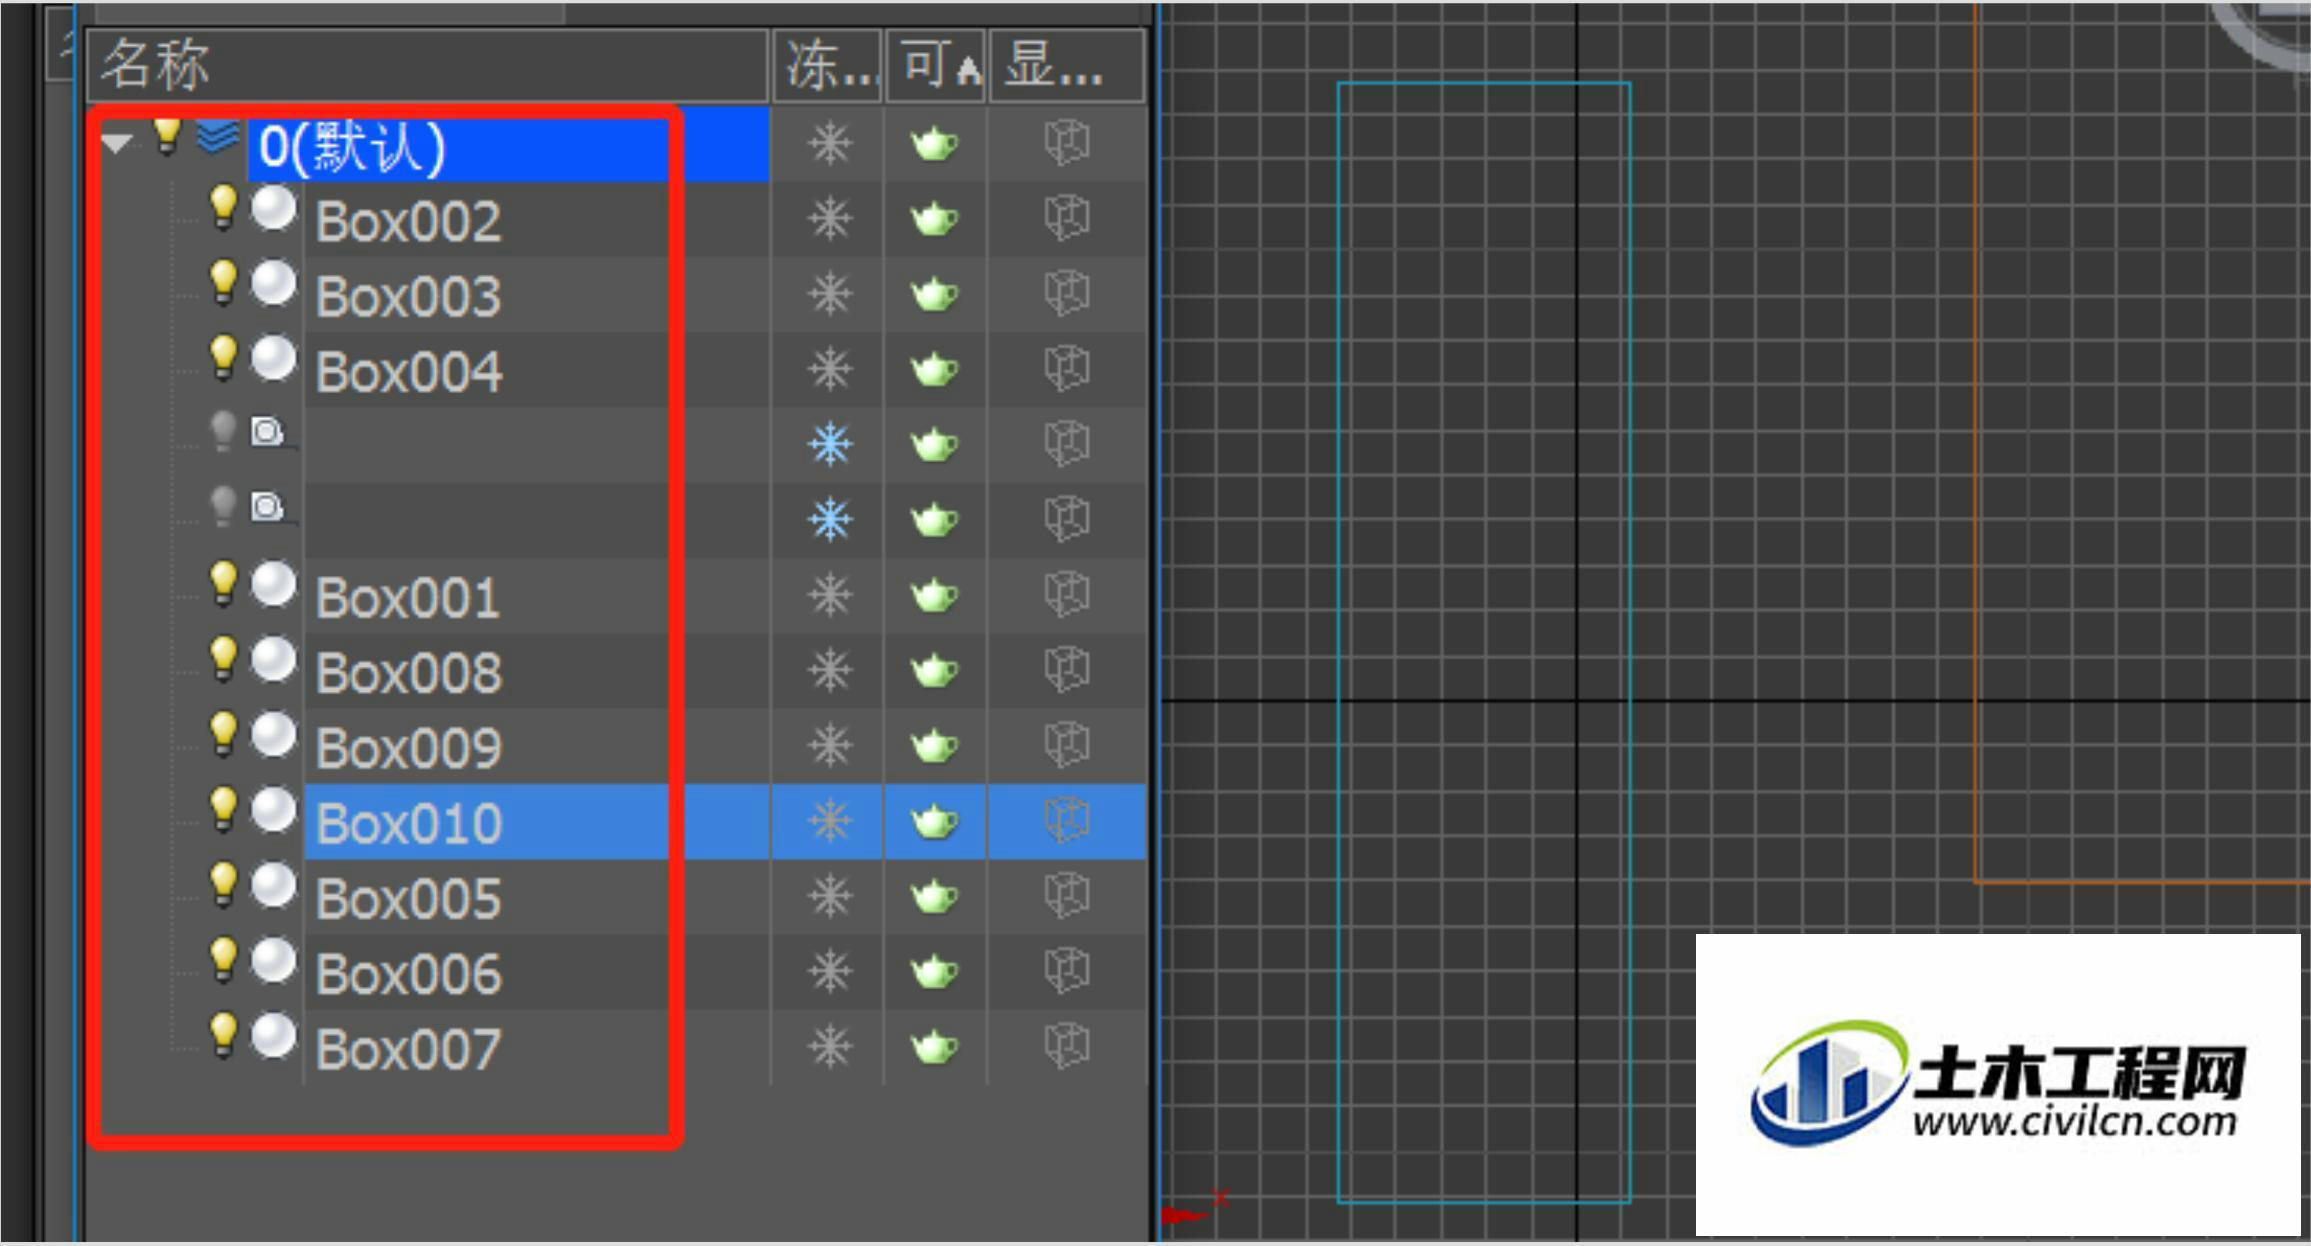Image resolution: width=2311 pixels, height=1246 pixels.
Task: Toggle display-as-box for Box001
Action: pos(1066,594)
